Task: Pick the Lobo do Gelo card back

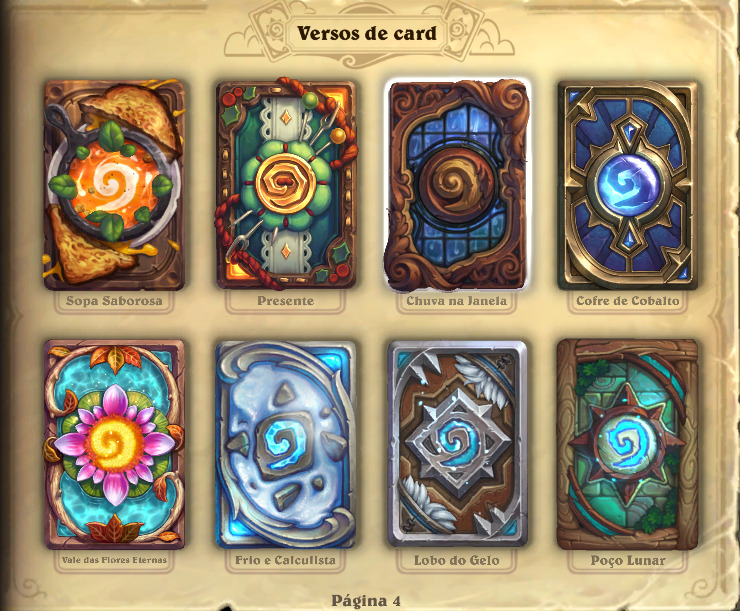Action: tap(457, 444)
